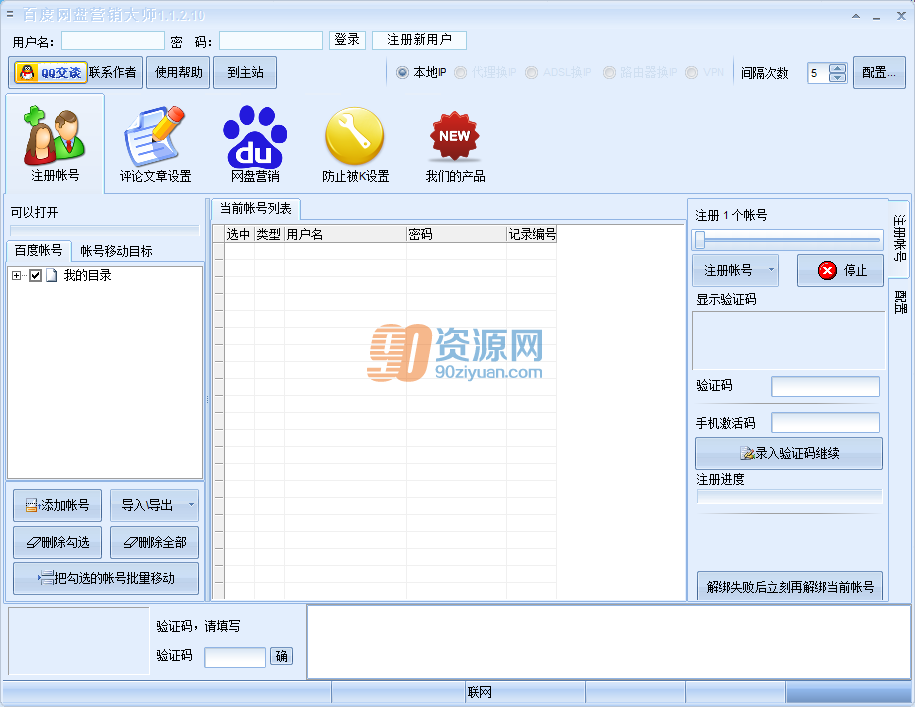
Task: Sort by the 用户名 column header
Action: [345, 234]
